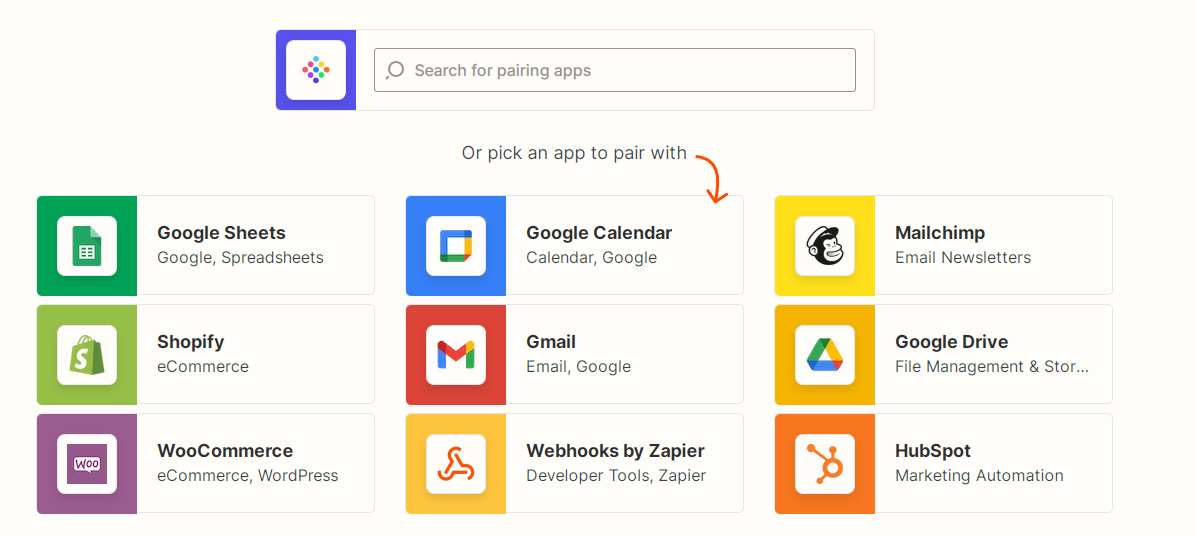Select the Google Calendar title

(600, 233)
